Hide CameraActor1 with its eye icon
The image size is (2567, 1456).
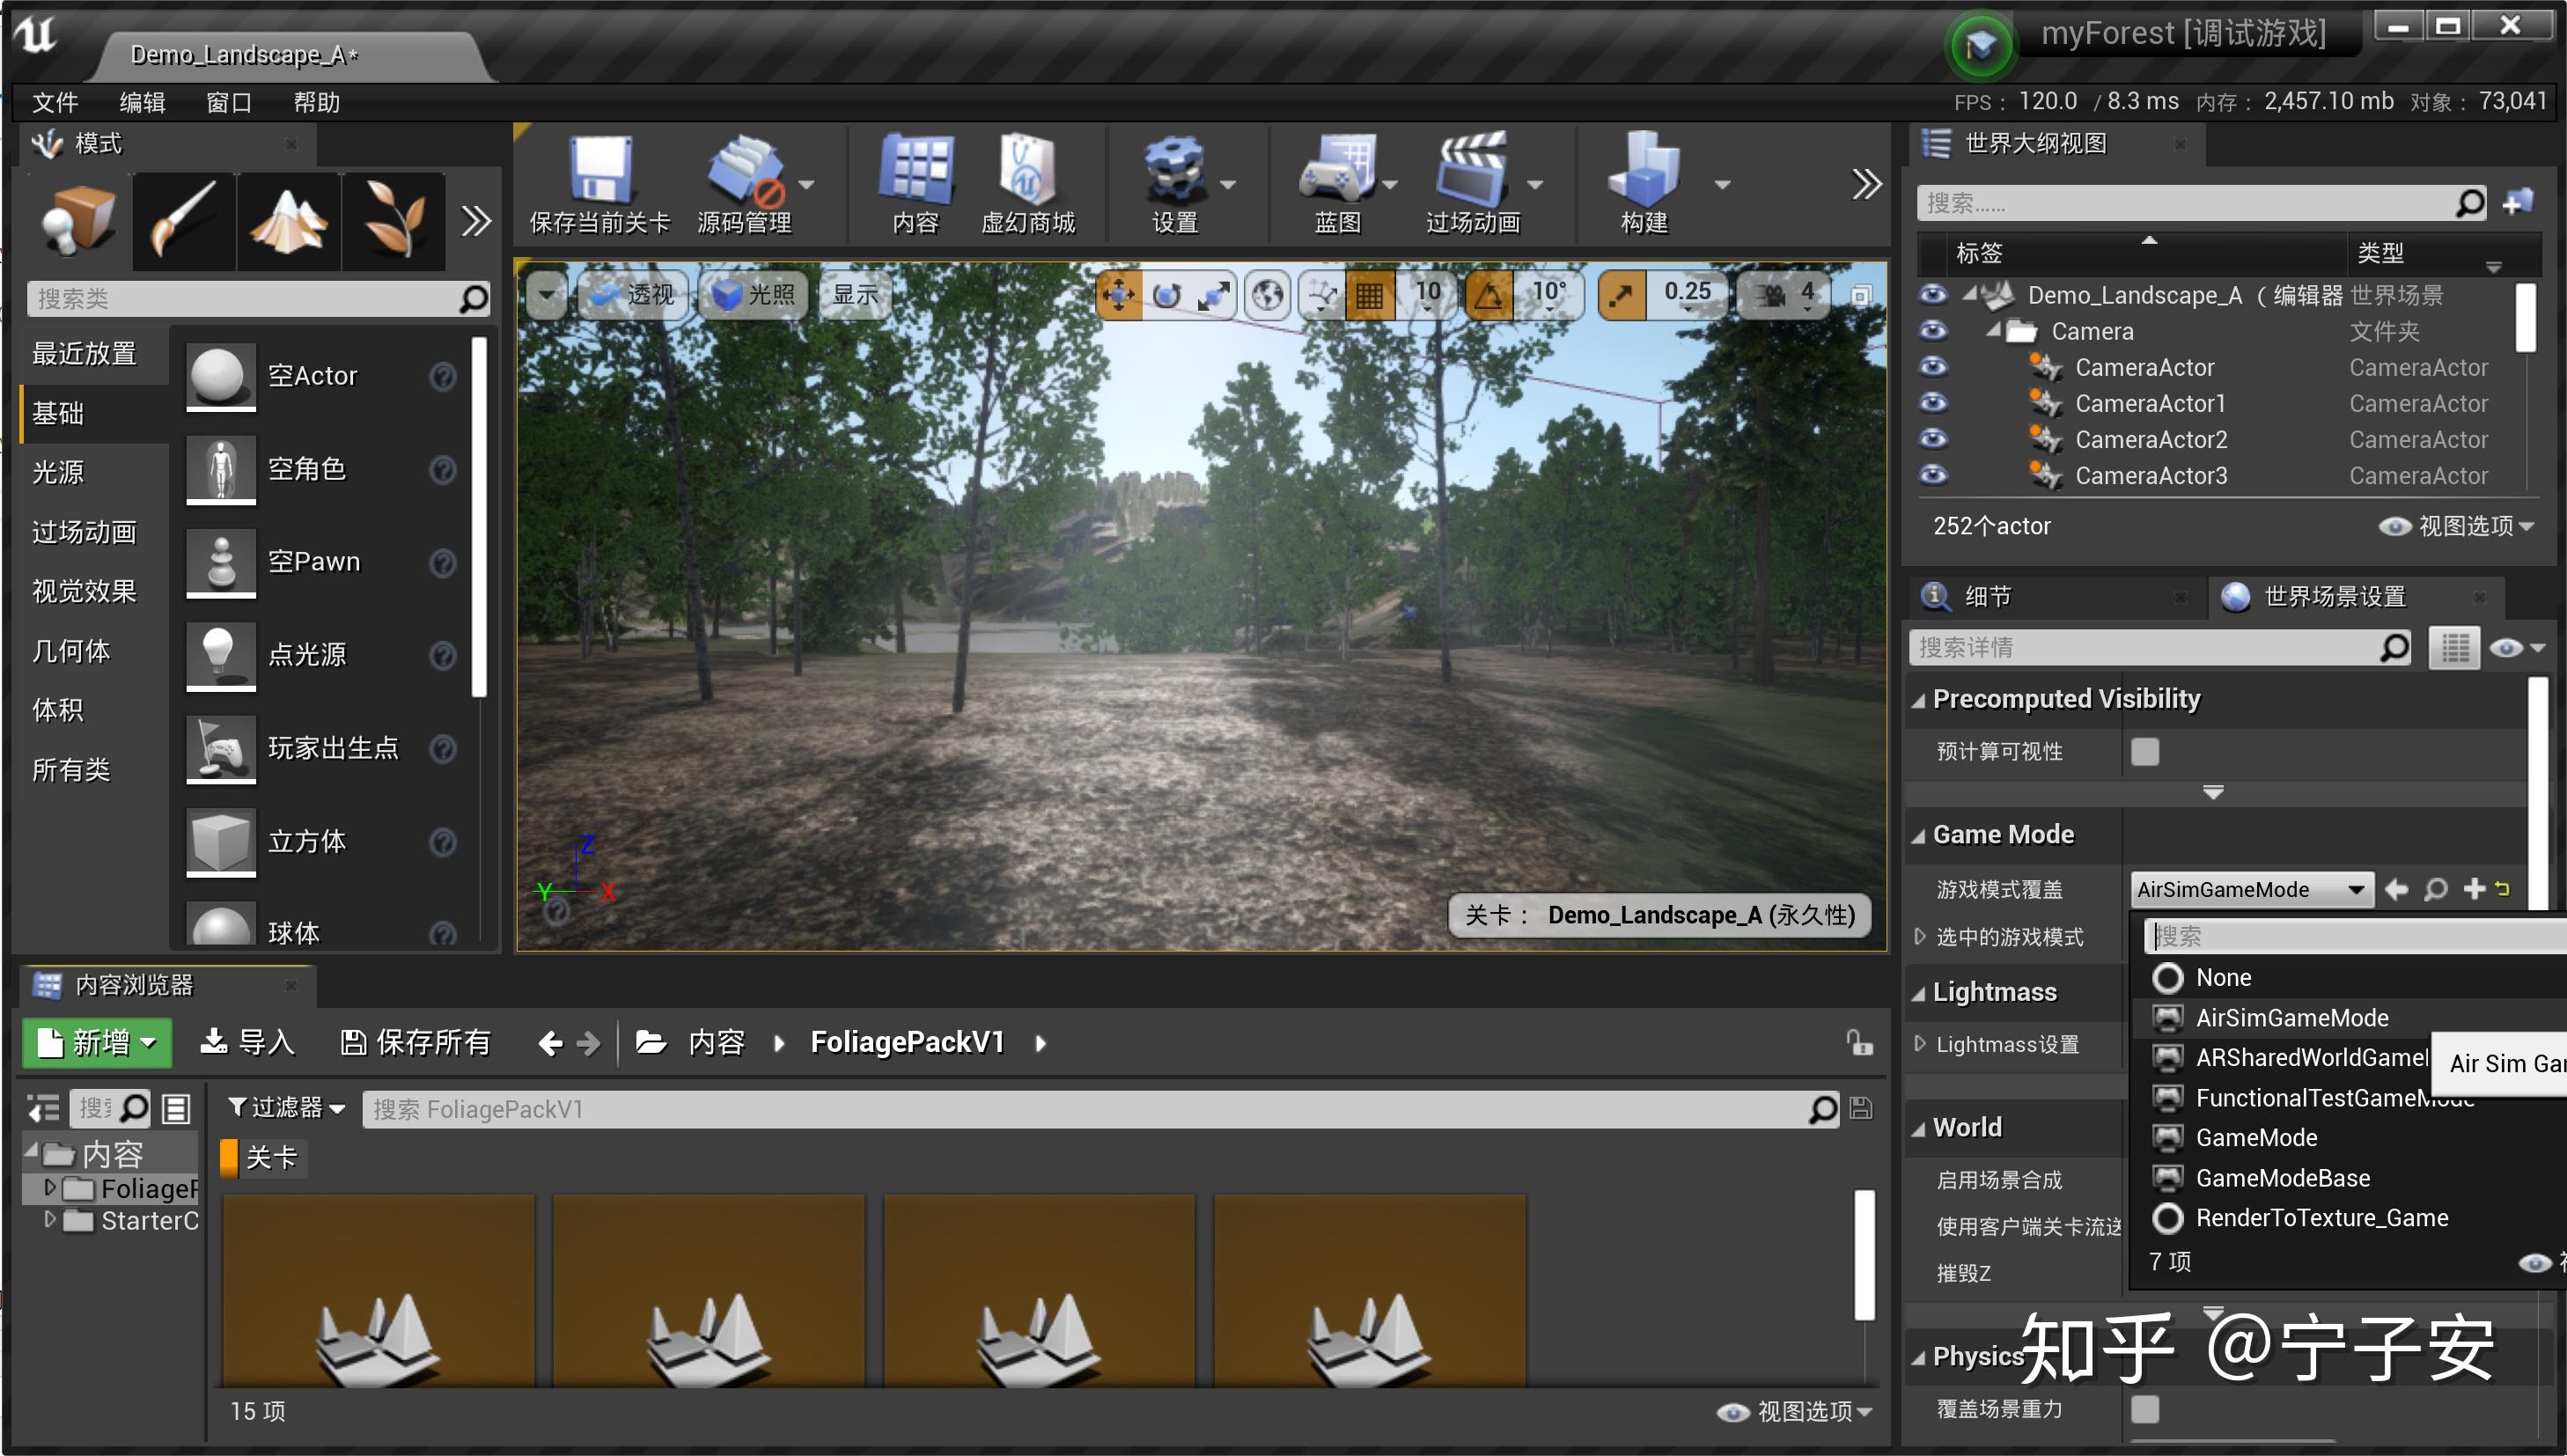click(1933, 403)
